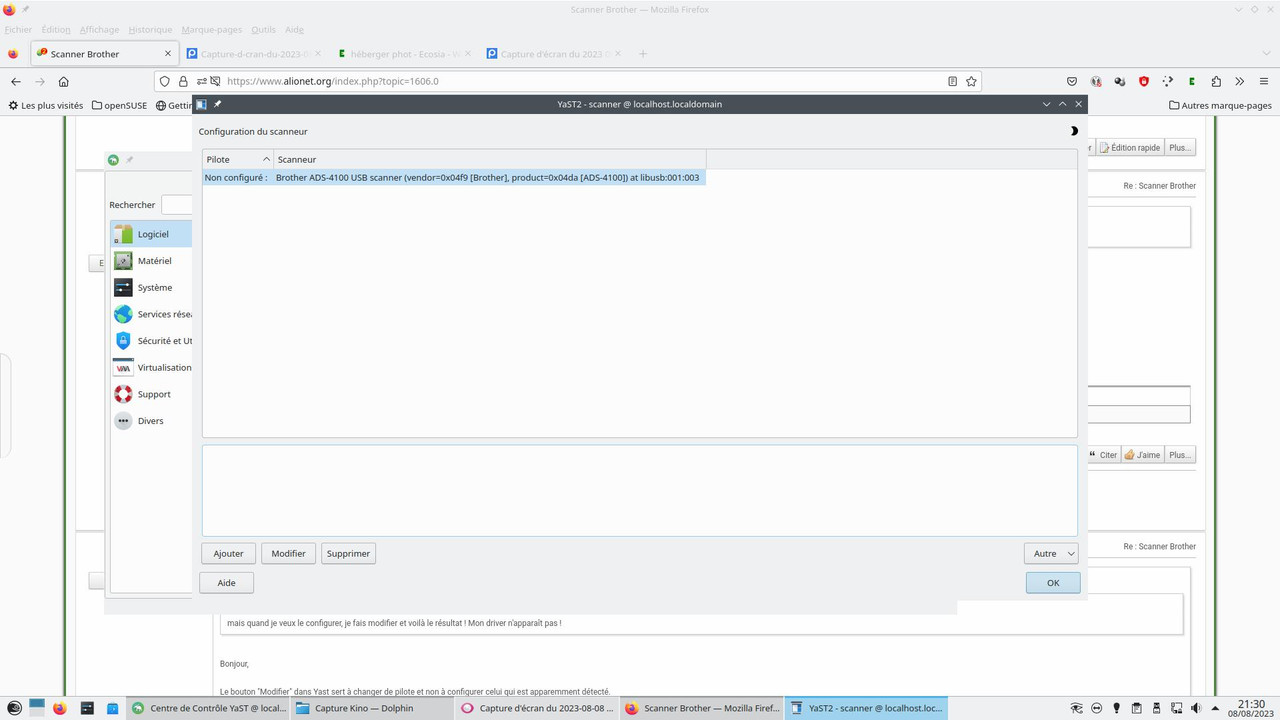Focus the Rechercher field in YaST control center
Viewport: 1280px width, 720px height.
click(x=177, y=205)
